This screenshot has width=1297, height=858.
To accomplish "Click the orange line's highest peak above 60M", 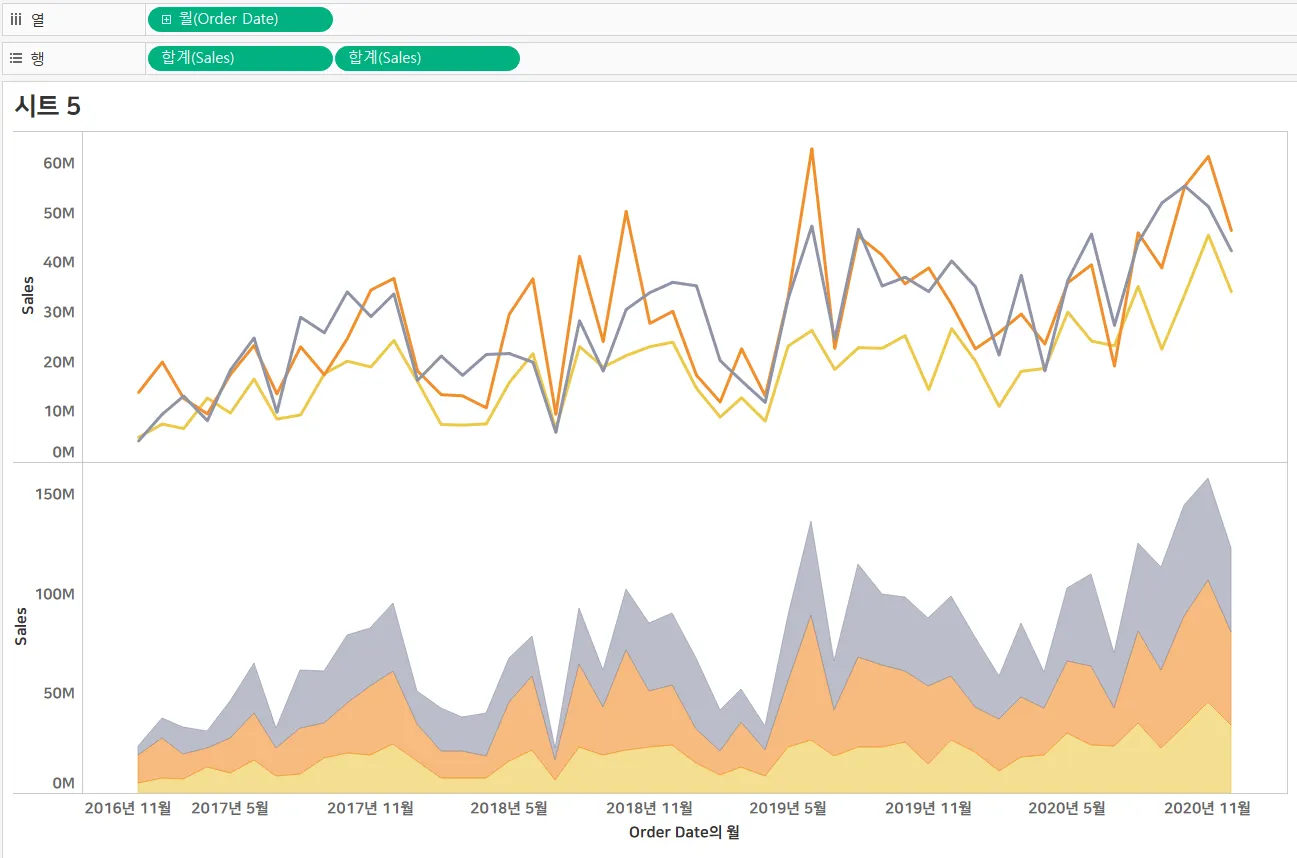I will (811, 149).
